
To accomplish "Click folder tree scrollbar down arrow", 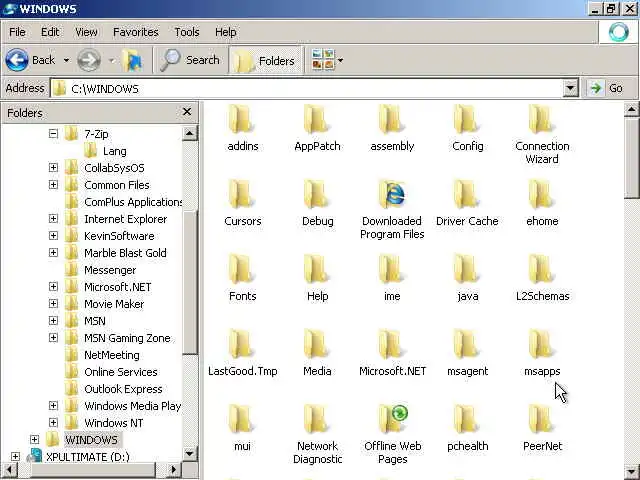I will click(x=189, y=453).
